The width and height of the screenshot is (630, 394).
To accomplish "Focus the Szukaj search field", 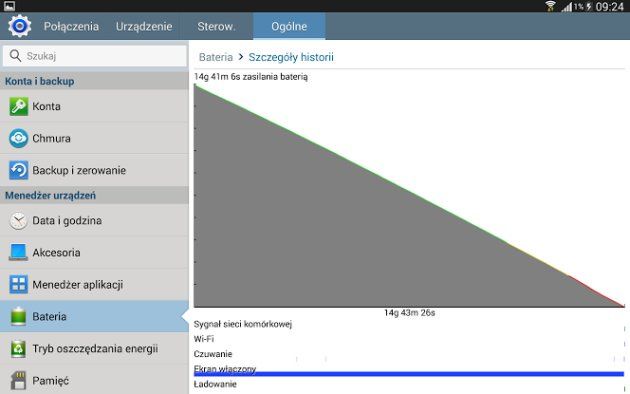I will (x=95, y=55).
